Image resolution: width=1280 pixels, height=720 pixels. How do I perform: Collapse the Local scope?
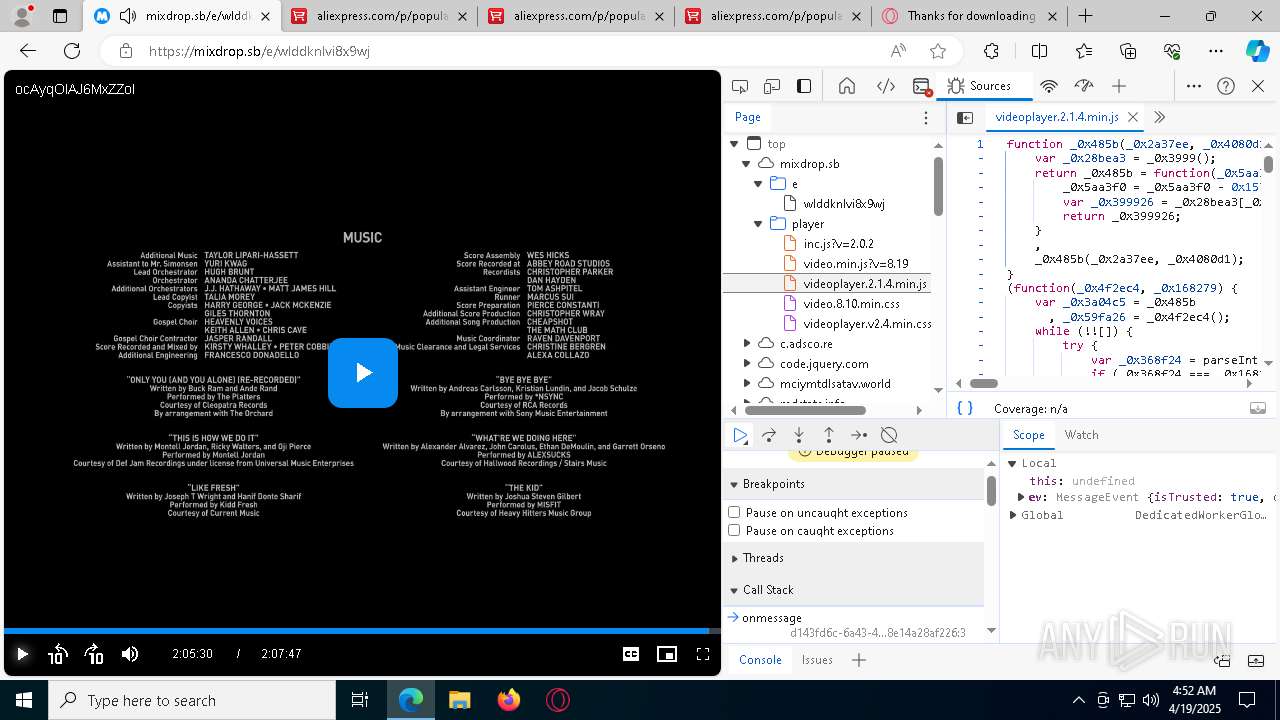[1012, 464]
